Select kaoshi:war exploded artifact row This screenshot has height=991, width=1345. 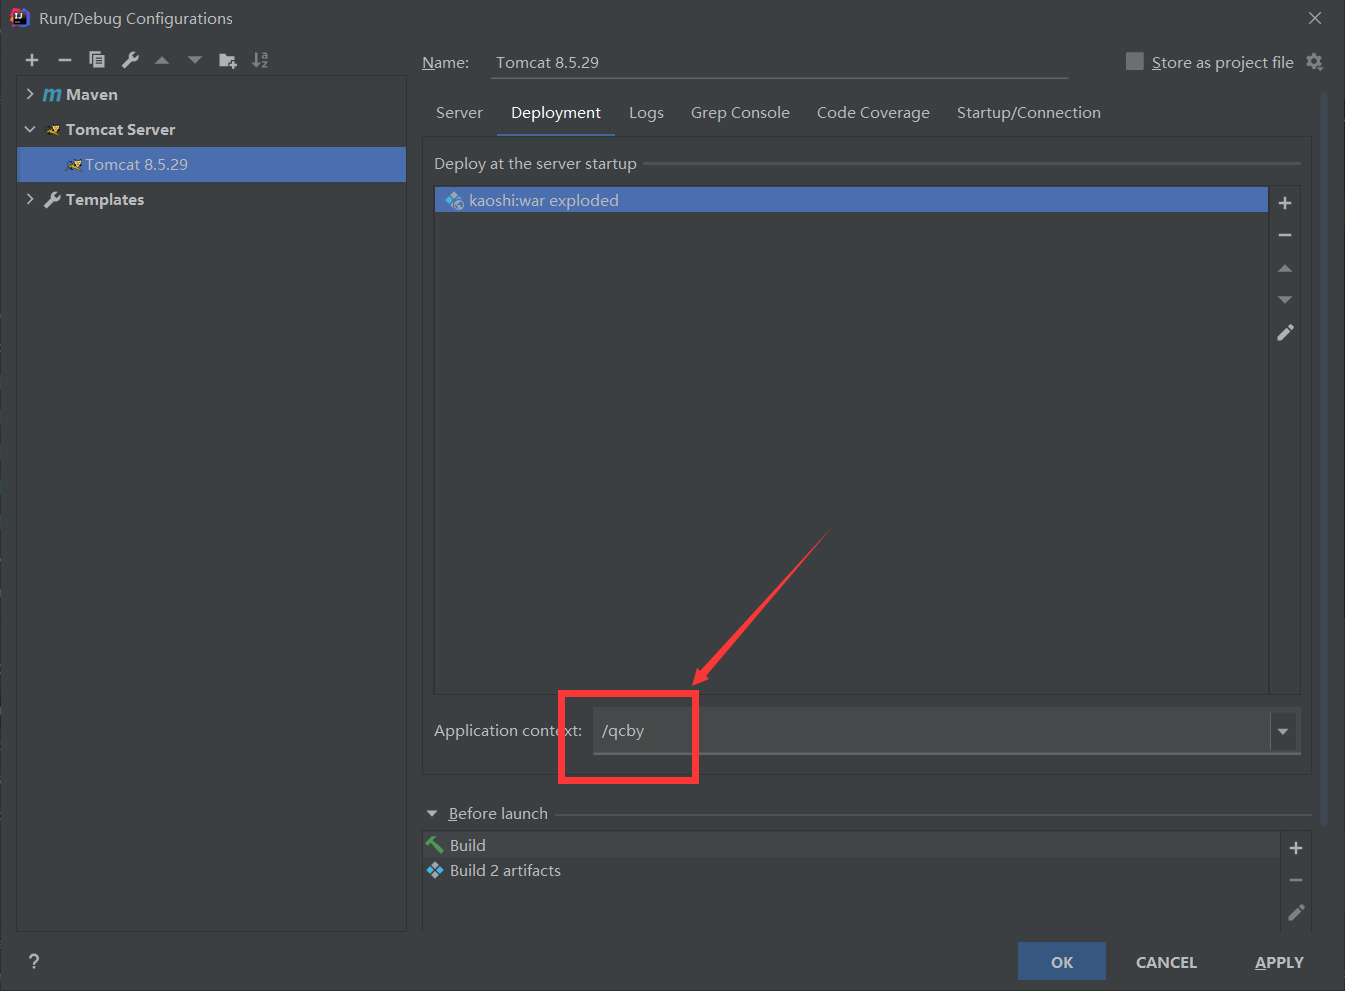click(851, 200)
